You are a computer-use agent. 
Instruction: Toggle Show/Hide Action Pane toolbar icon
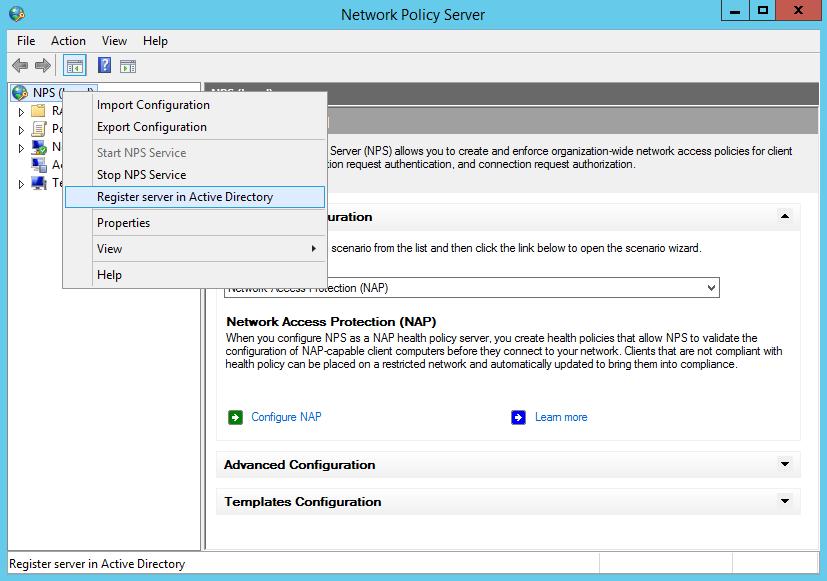point(128,66)
